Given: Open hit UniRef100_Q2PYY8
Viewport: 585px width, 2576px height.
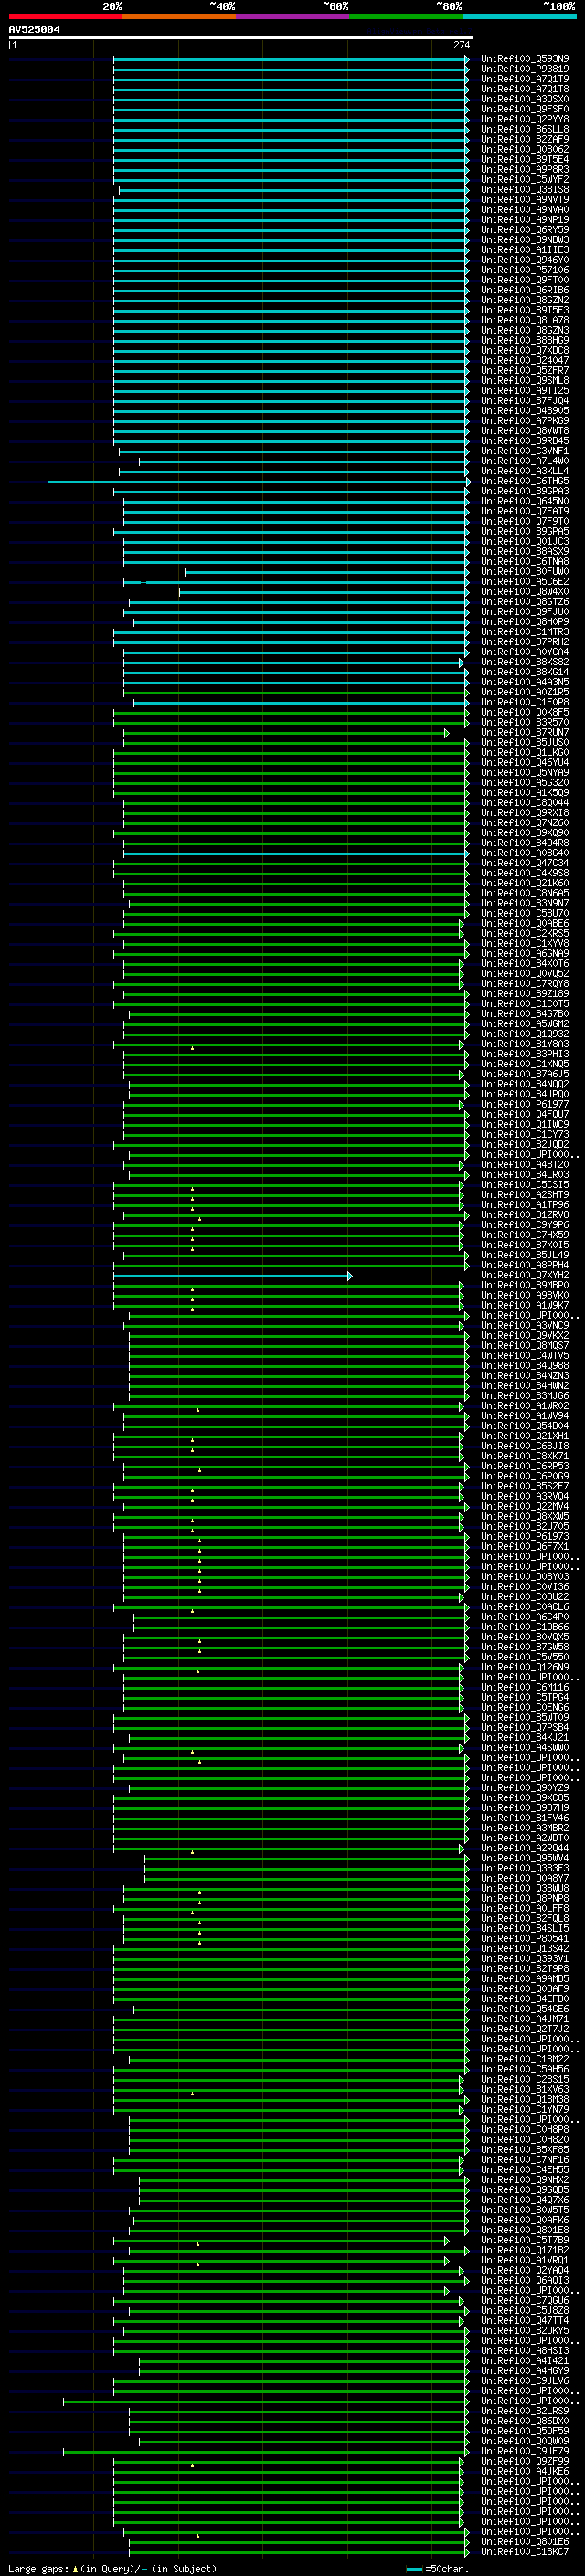Looking at the screenshot, I should point(525,119).
